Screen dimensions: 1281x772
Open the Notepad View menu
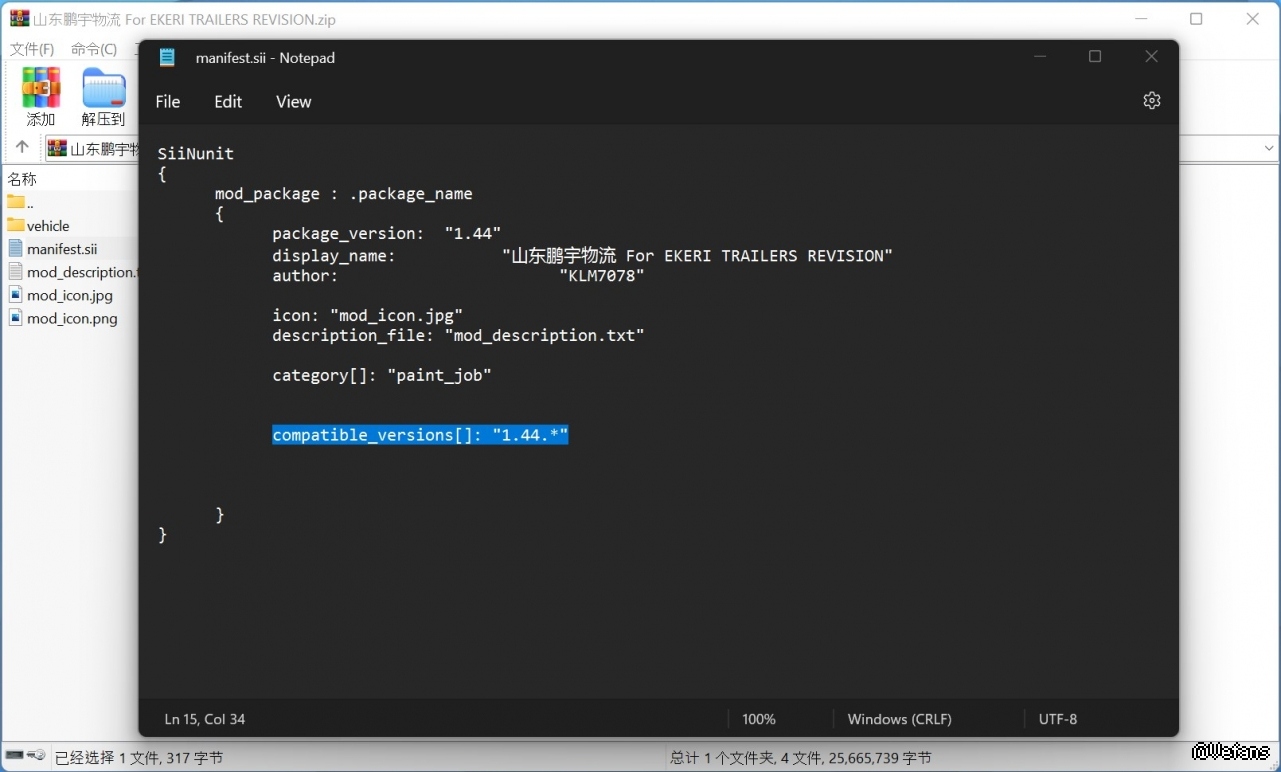[293, 102]
